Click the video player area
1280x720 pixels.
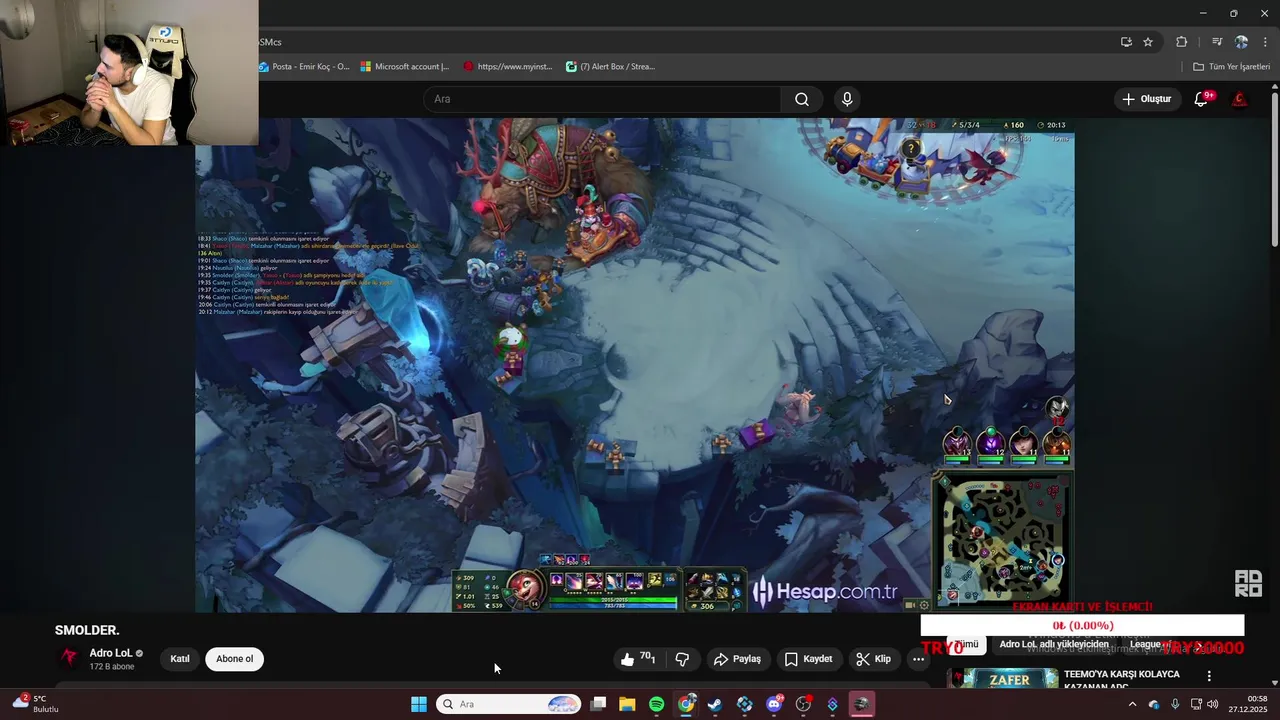tap(635, 365)
